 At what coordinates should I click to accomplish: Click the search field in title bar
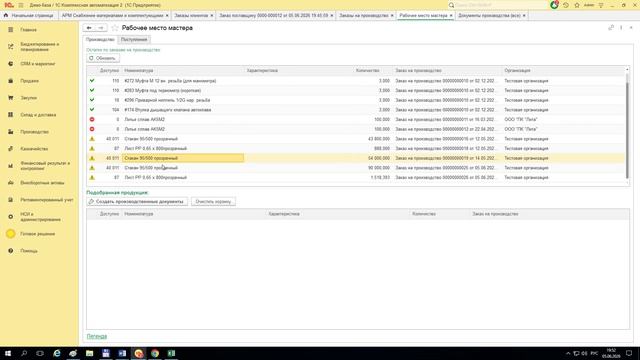point(498,5)
